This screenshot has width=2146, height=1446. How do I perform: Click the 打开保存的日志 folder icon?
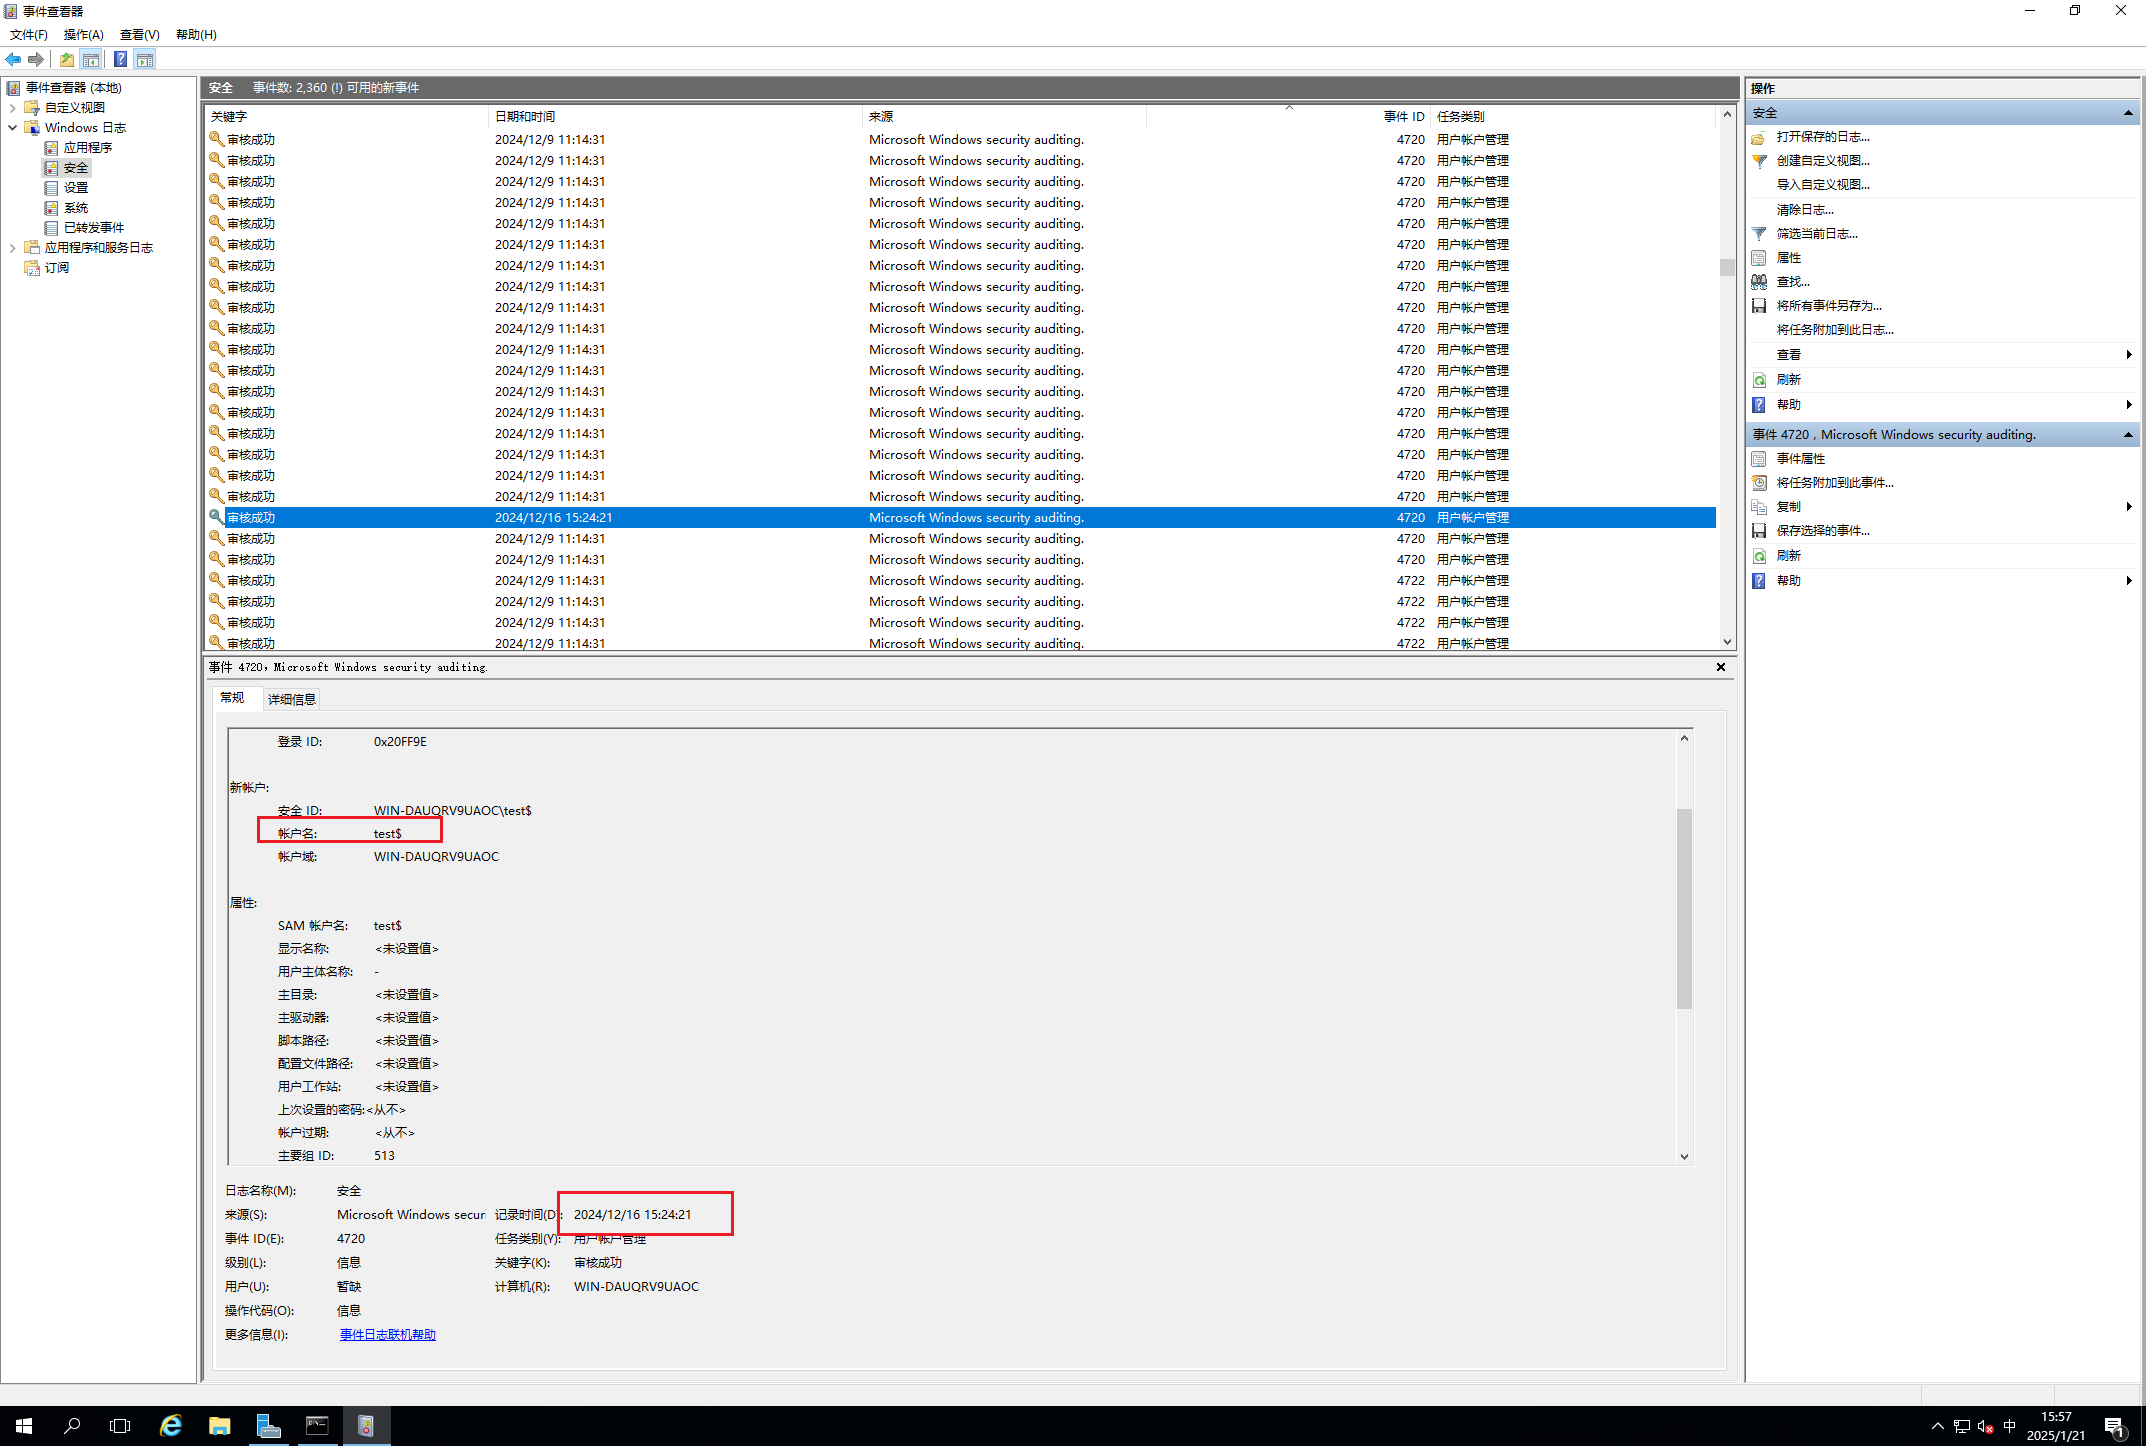1759,137
